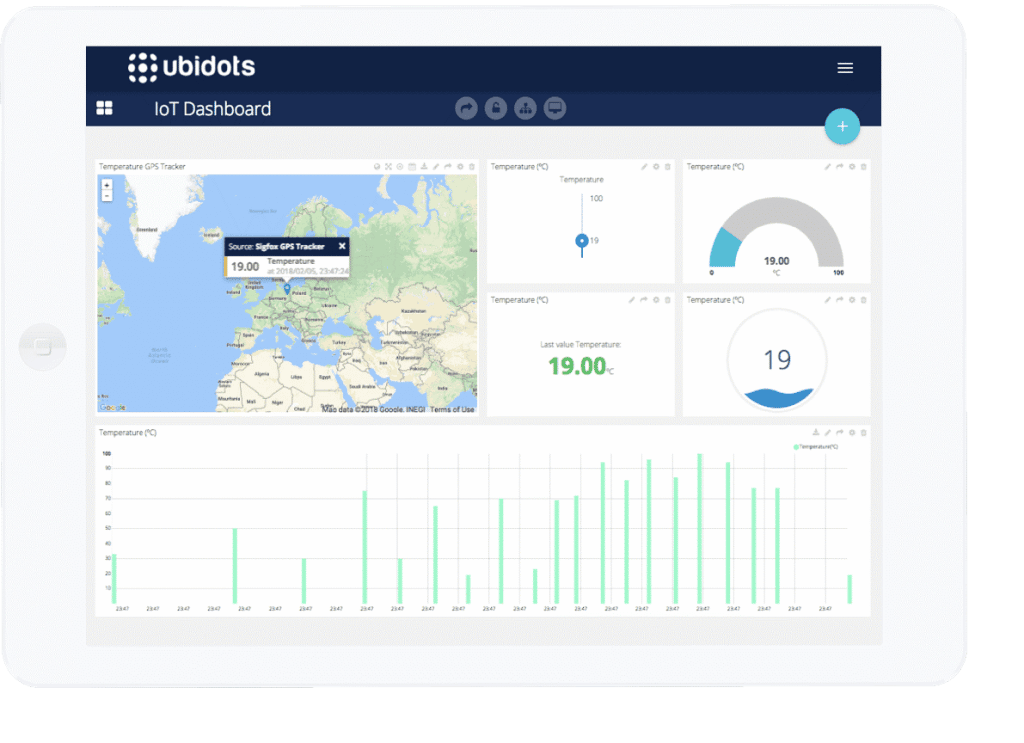Screen dimensions: 1024x743
Task: Toggle the dashboard lock icon
Action: click(x=495, y=108)
